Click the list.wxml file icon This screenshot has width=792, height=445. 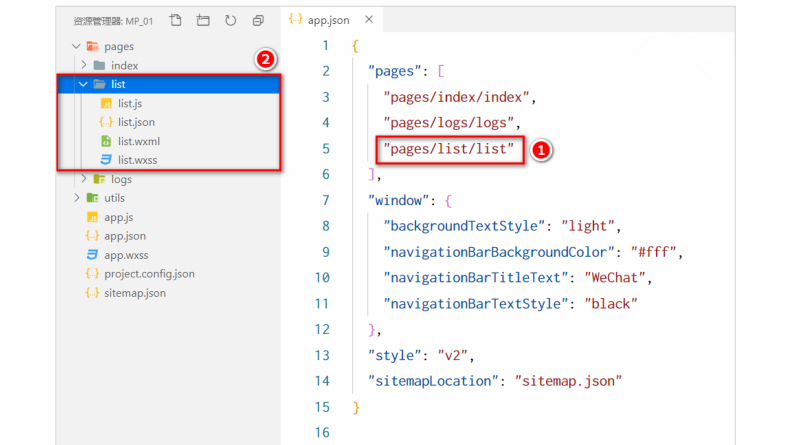click(106, 141)
